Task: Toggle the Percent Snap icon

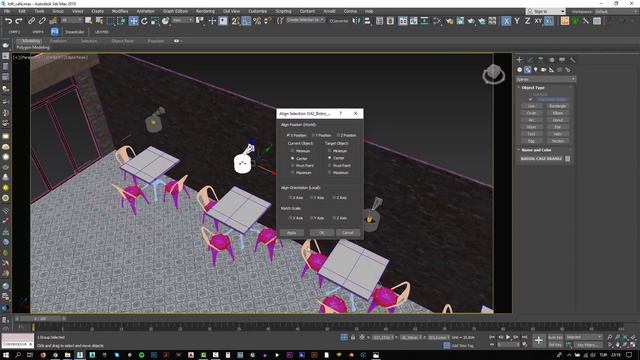Action: [x=257, y=21]
